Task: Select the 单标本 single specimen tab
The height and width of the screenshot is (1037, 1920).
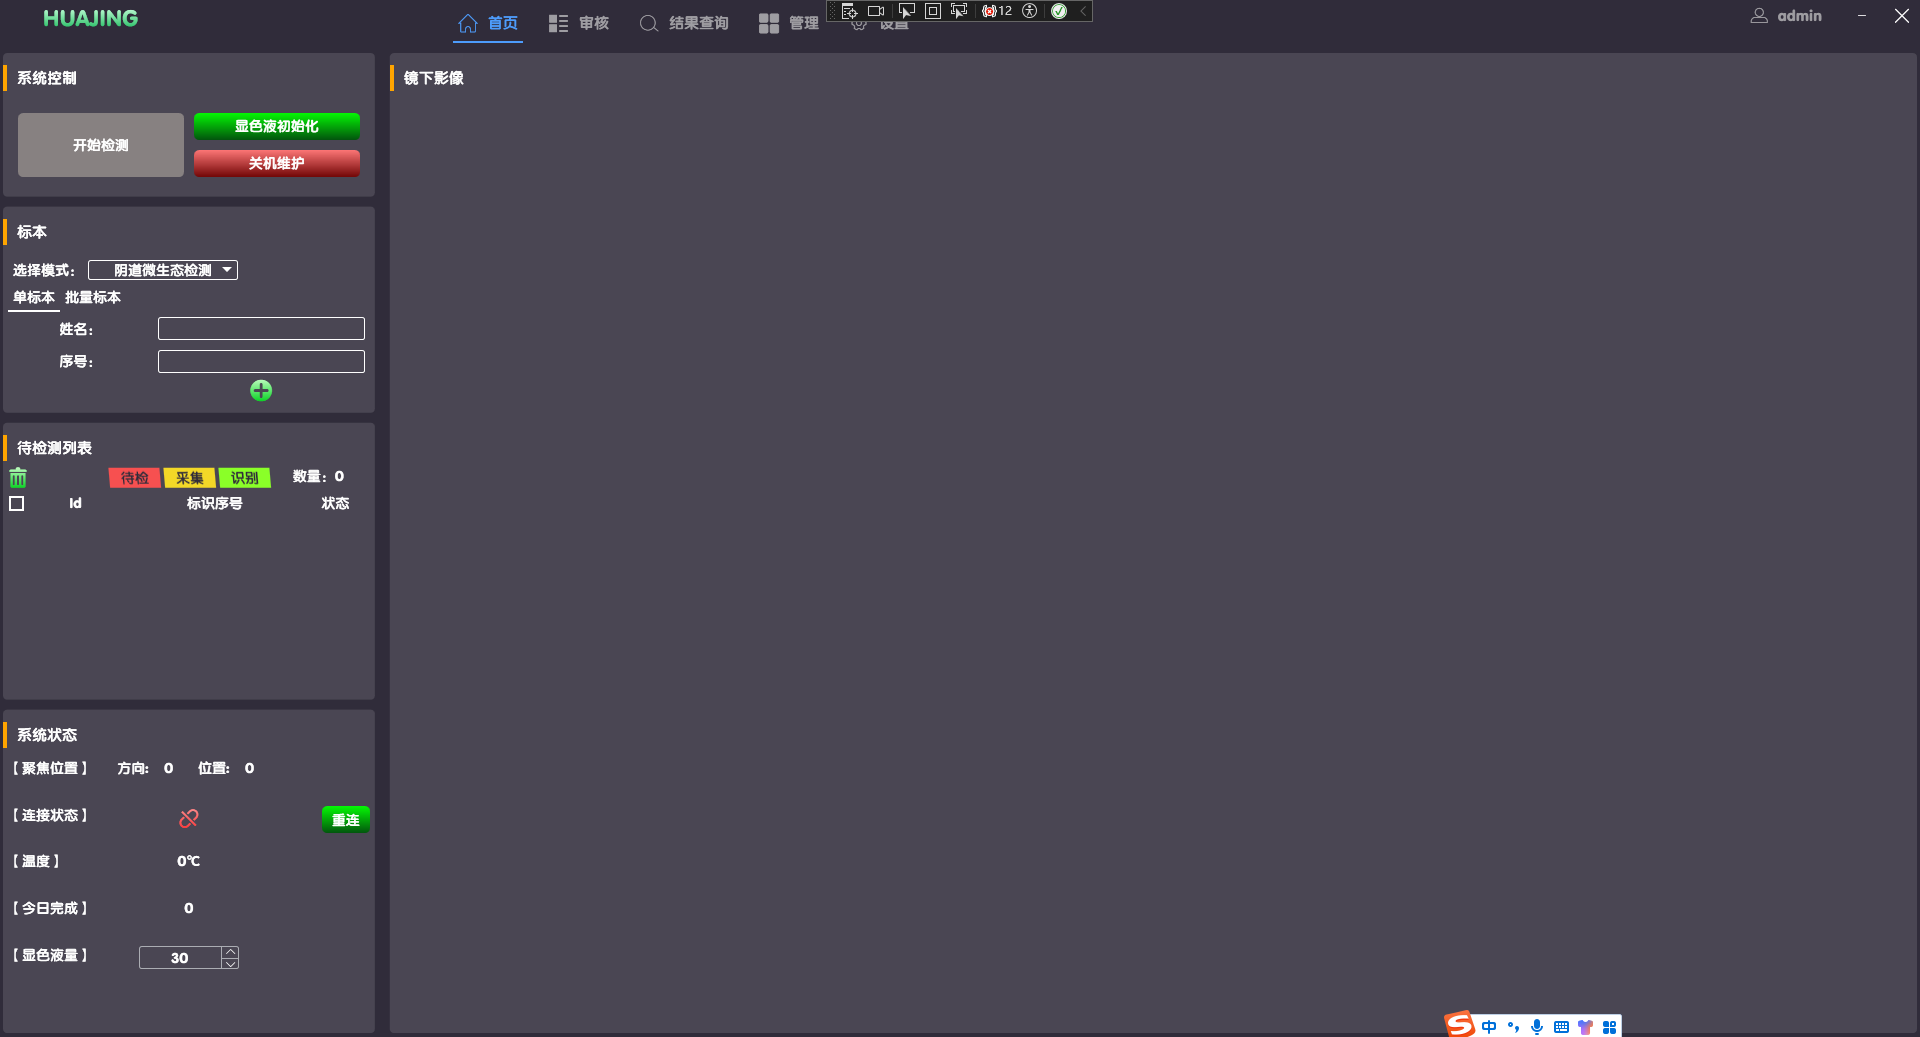Action: 34,298
